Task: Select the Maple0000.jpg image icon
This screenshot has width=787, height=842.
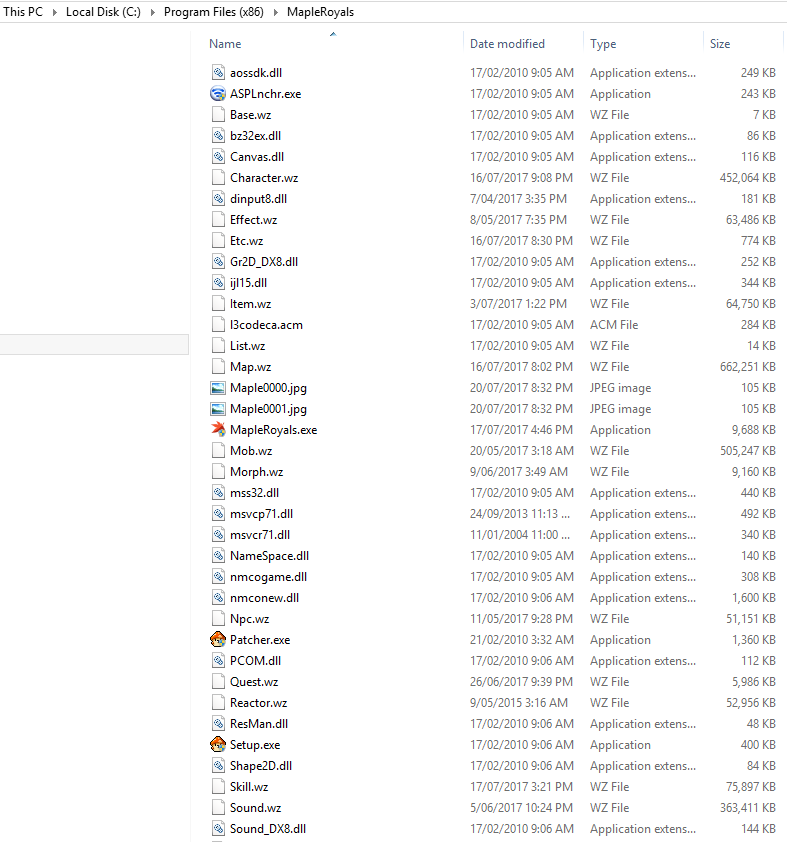Action: click(218, 388)
